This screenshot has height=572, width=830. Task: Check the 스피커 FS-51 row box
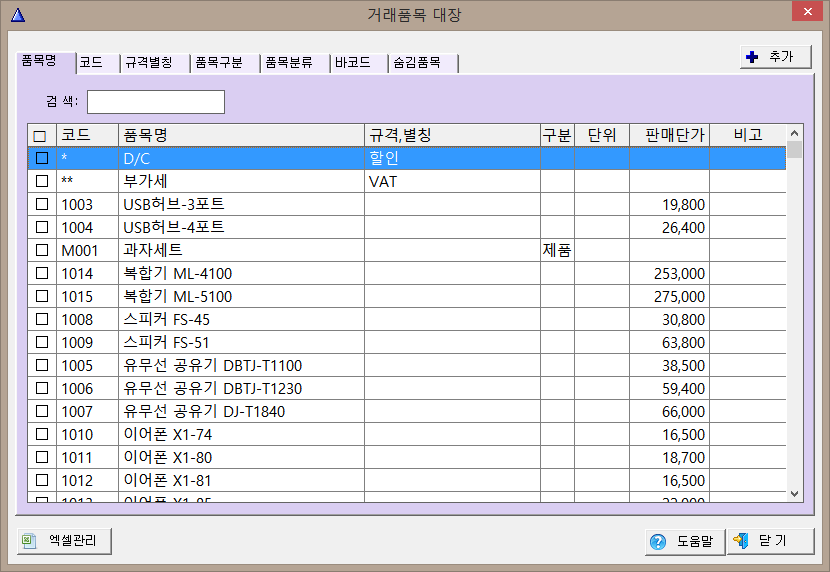coord(42,342)
